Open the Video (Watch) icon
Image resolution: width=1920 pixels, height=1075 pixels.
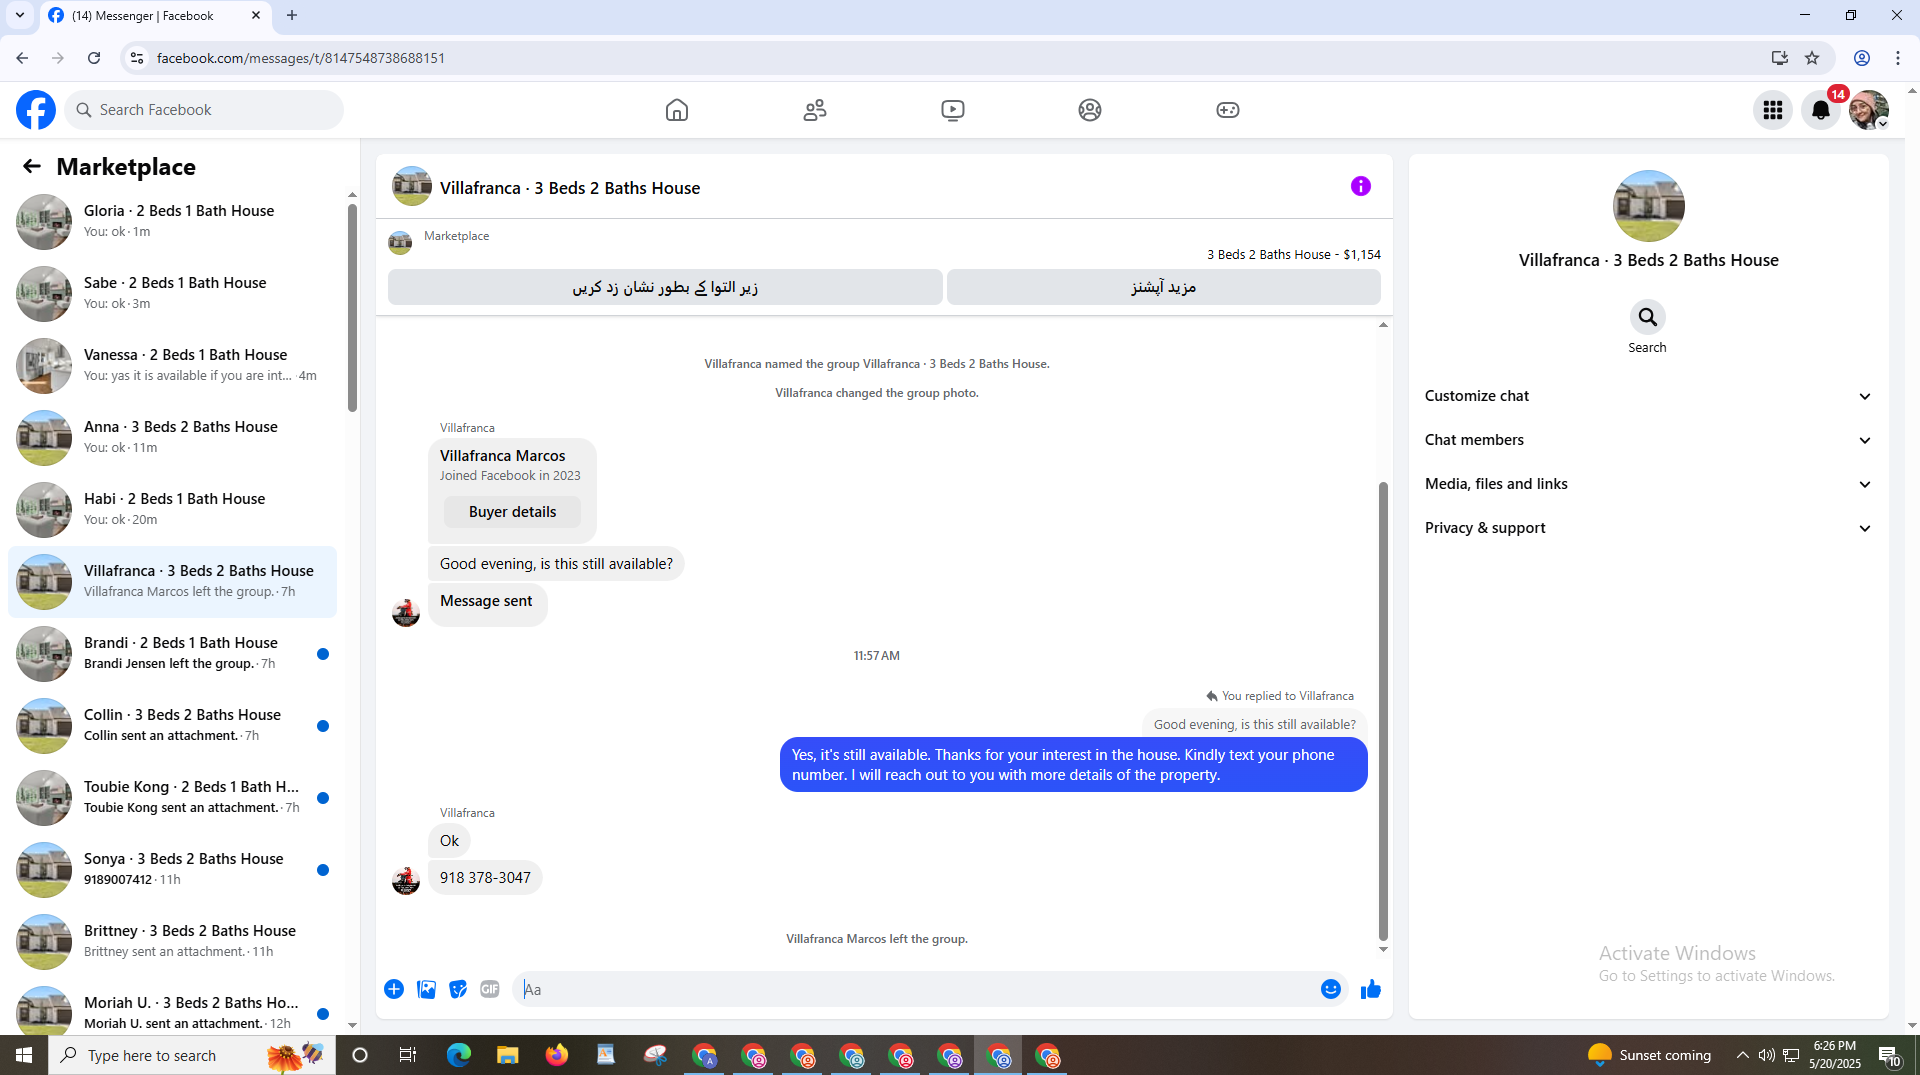tap(953, 110)
